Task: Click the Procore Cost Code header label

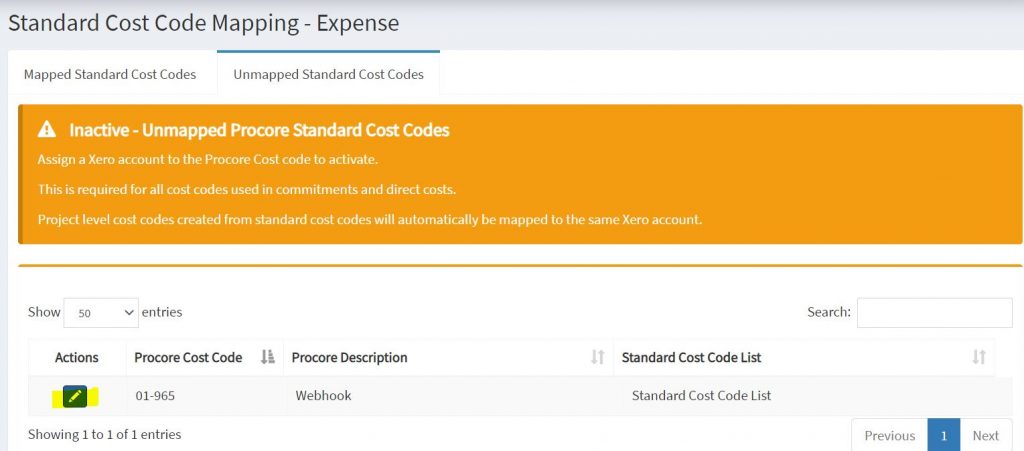Action: click(188, 357)
